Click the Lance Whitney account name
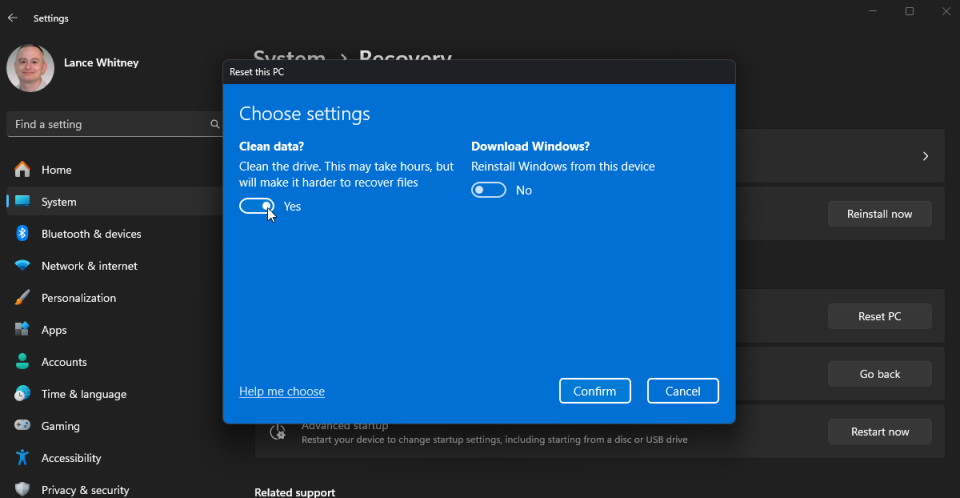Screen dimensions: 960x498 [x=101, y=62]
